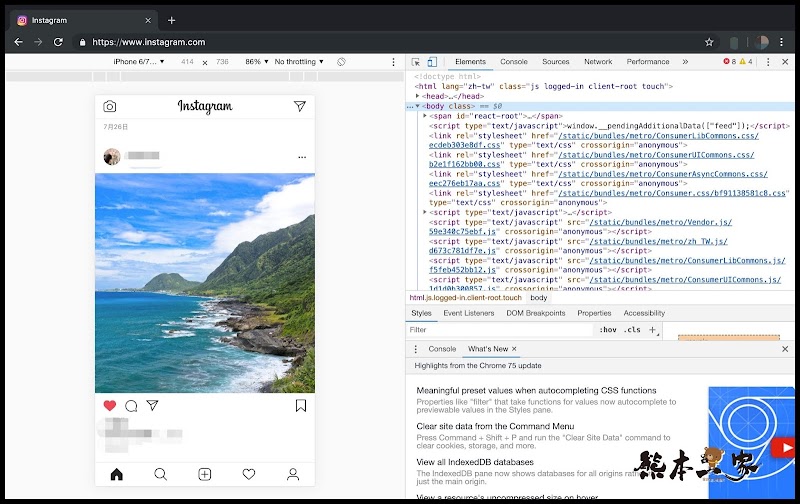Toggle the red heart like button
Screen dimensions: 800x504
click(110, 406)
